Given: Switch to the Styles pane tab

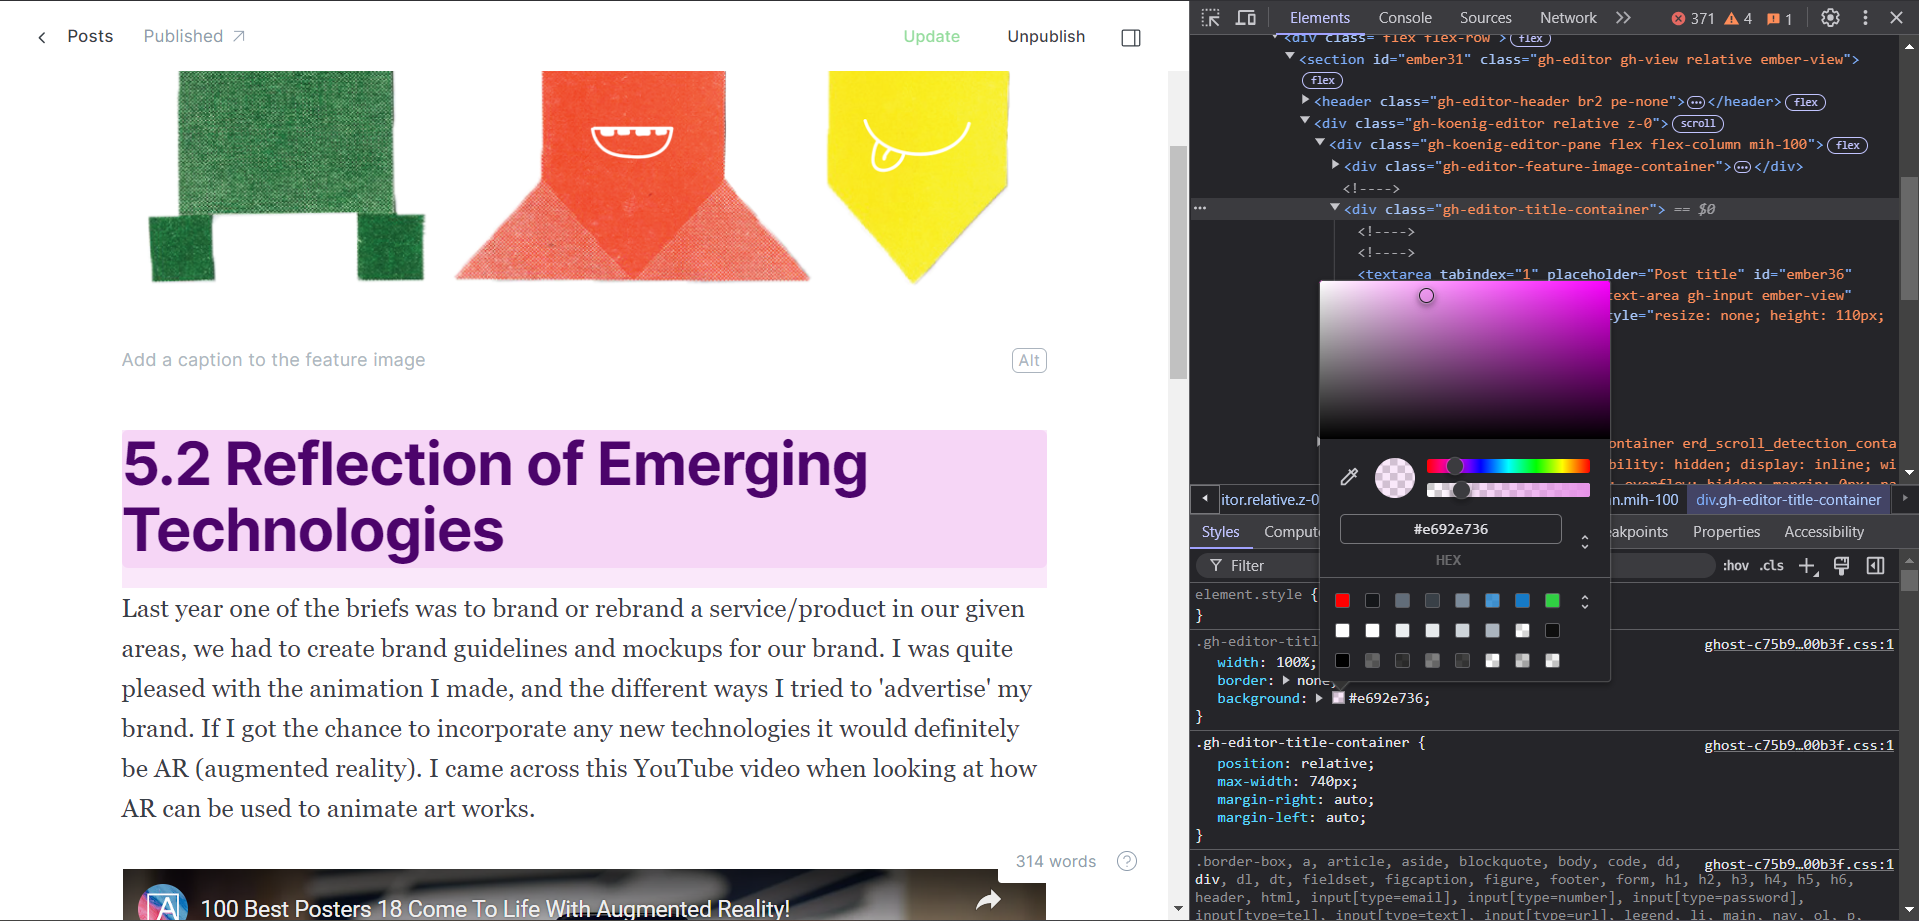Looking at the screenshot, I should click(1220, 532).
